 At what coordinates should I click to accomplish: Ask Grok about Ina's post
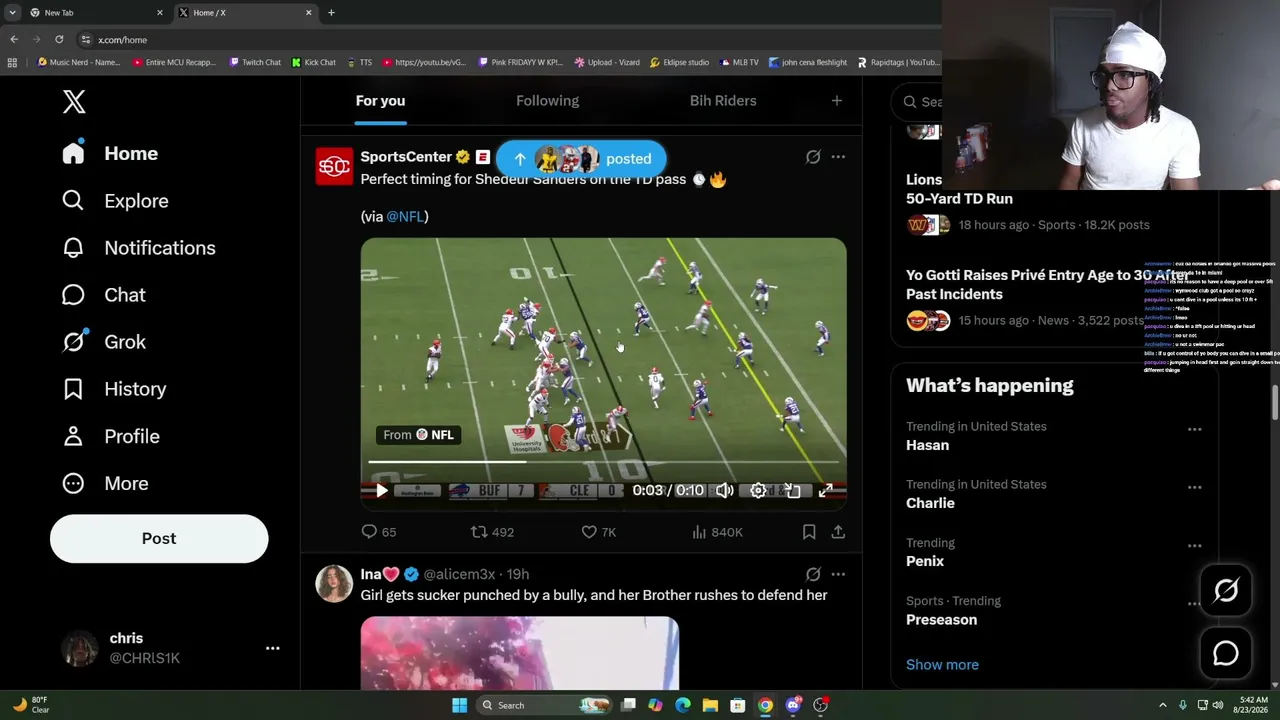click(813, 574)
